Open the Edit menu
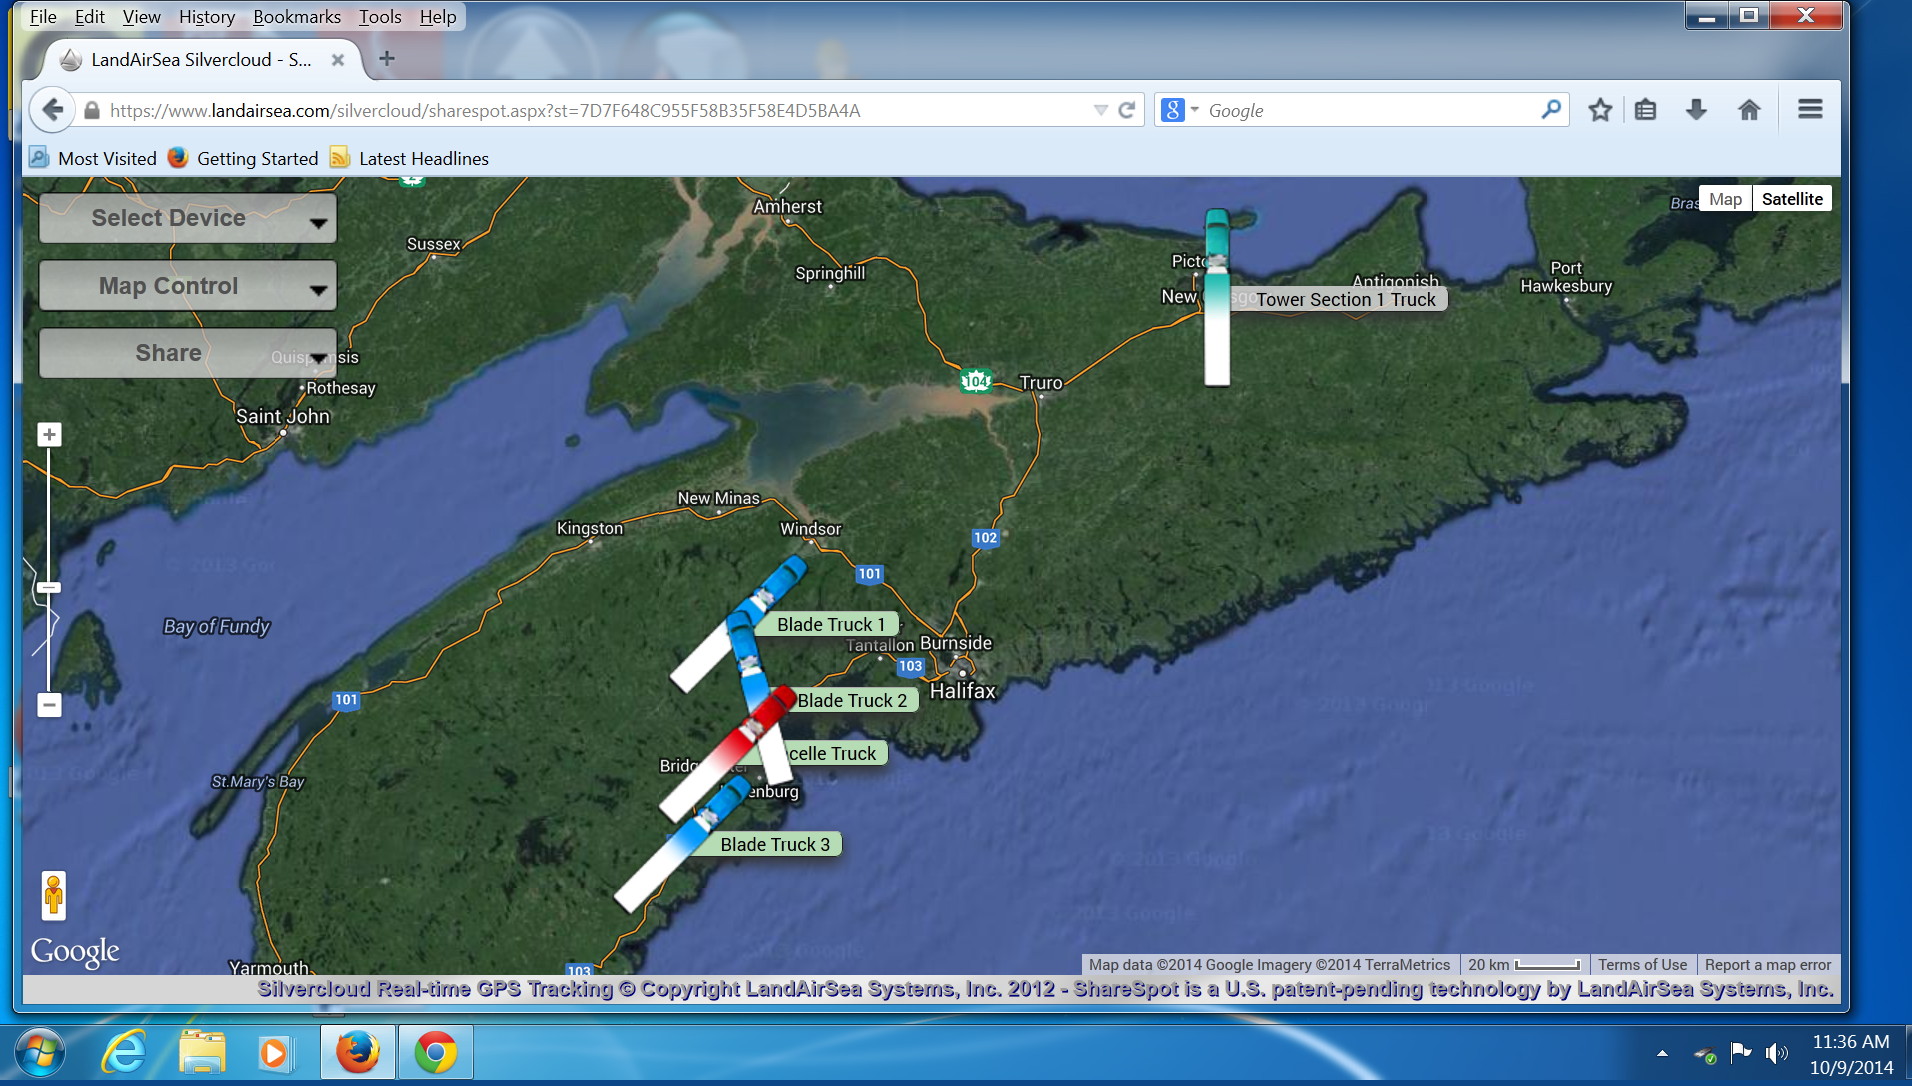Image resolution: width=1912 pixels, height=1086 pixels. point(89,17)
